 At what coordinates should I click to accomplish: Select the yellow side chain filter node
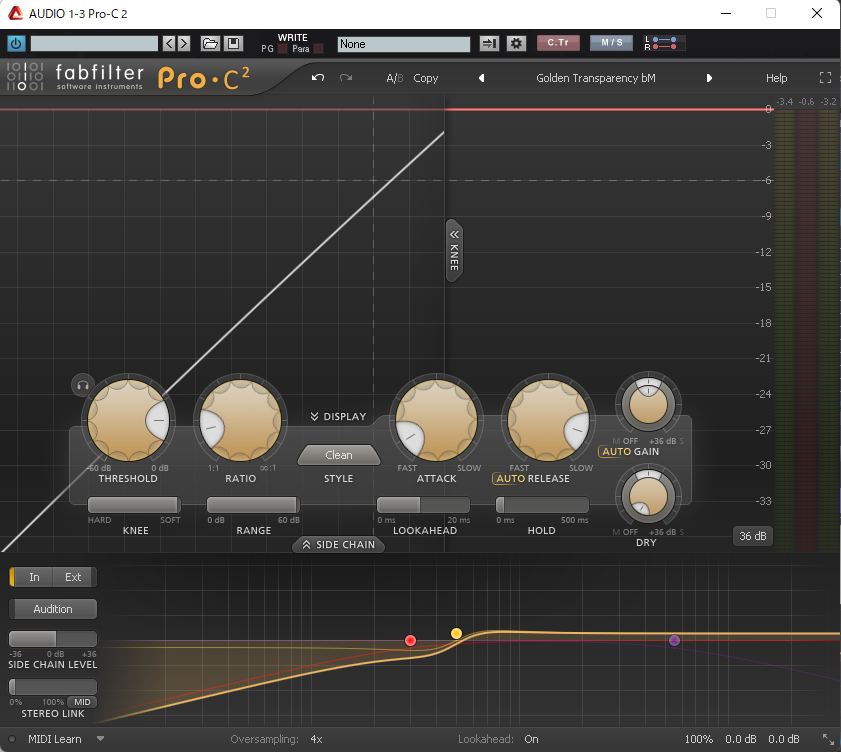point(456,633)
